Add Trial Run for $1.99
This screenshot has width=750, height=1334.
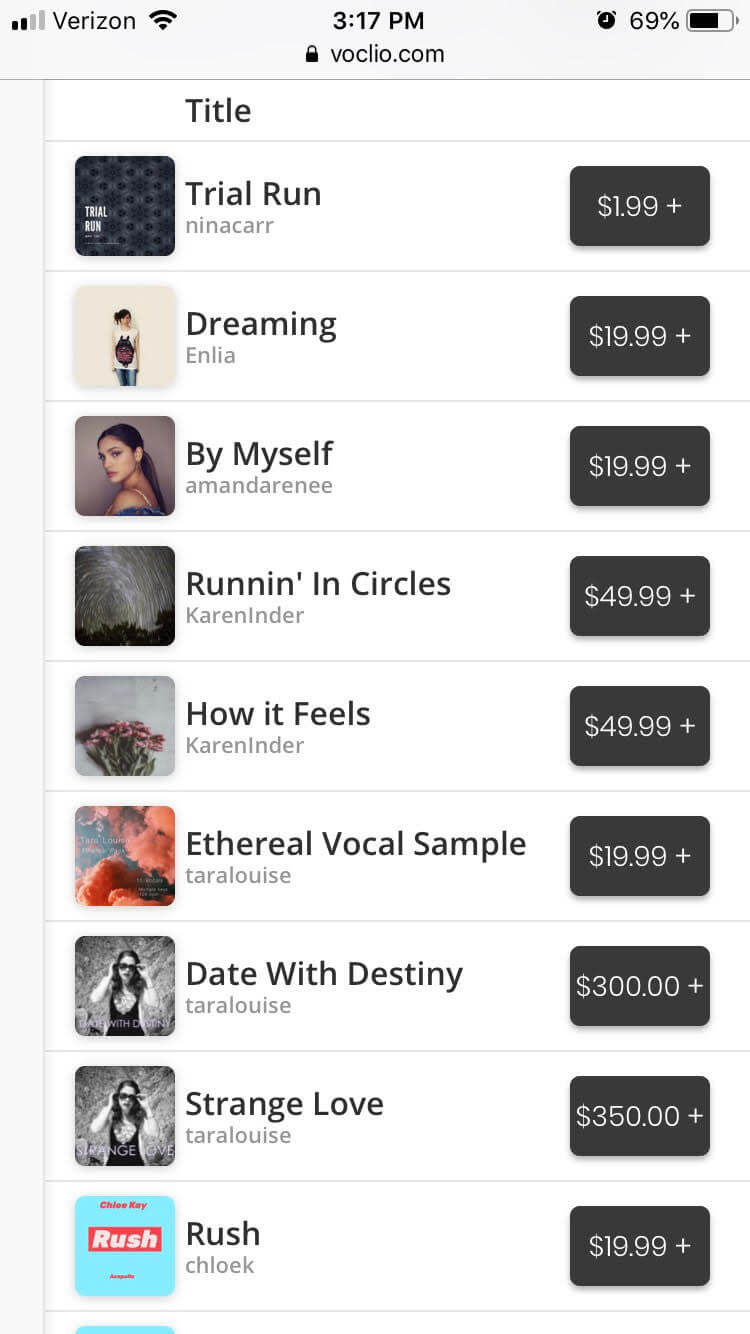639,206
